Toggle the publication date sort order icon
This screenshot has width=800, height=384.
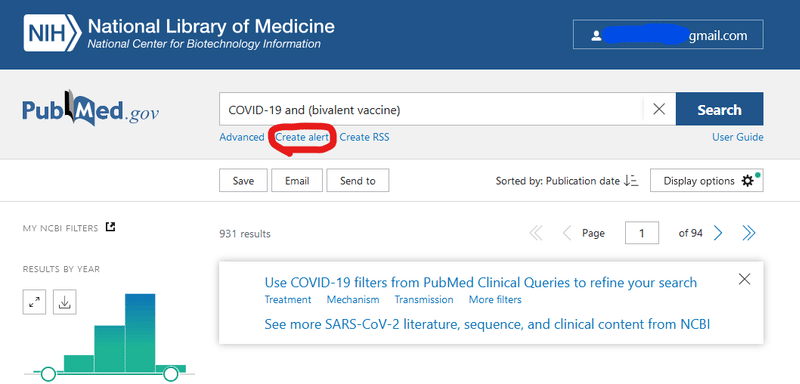(631, 181)
